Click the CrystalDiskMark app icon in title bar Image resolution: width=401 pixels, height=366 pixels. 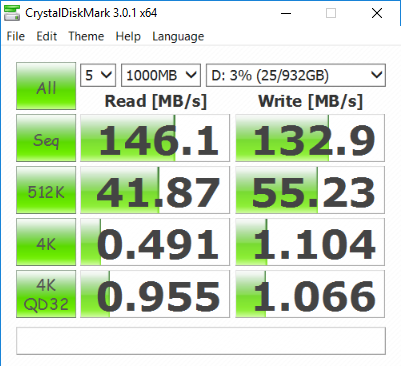(12, 13)
